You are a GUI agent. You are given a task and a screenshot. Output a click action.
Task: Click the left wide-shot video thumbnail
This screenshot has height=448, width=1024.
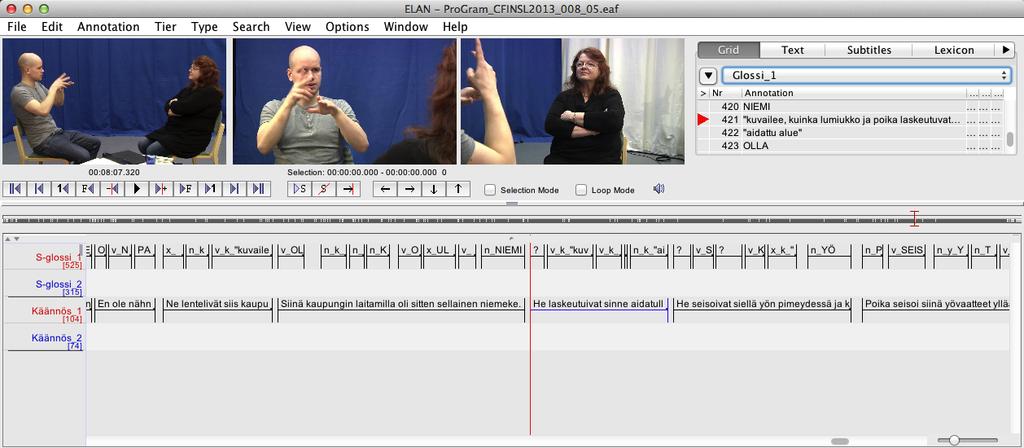pyautogui.click(x=114, y=101)
